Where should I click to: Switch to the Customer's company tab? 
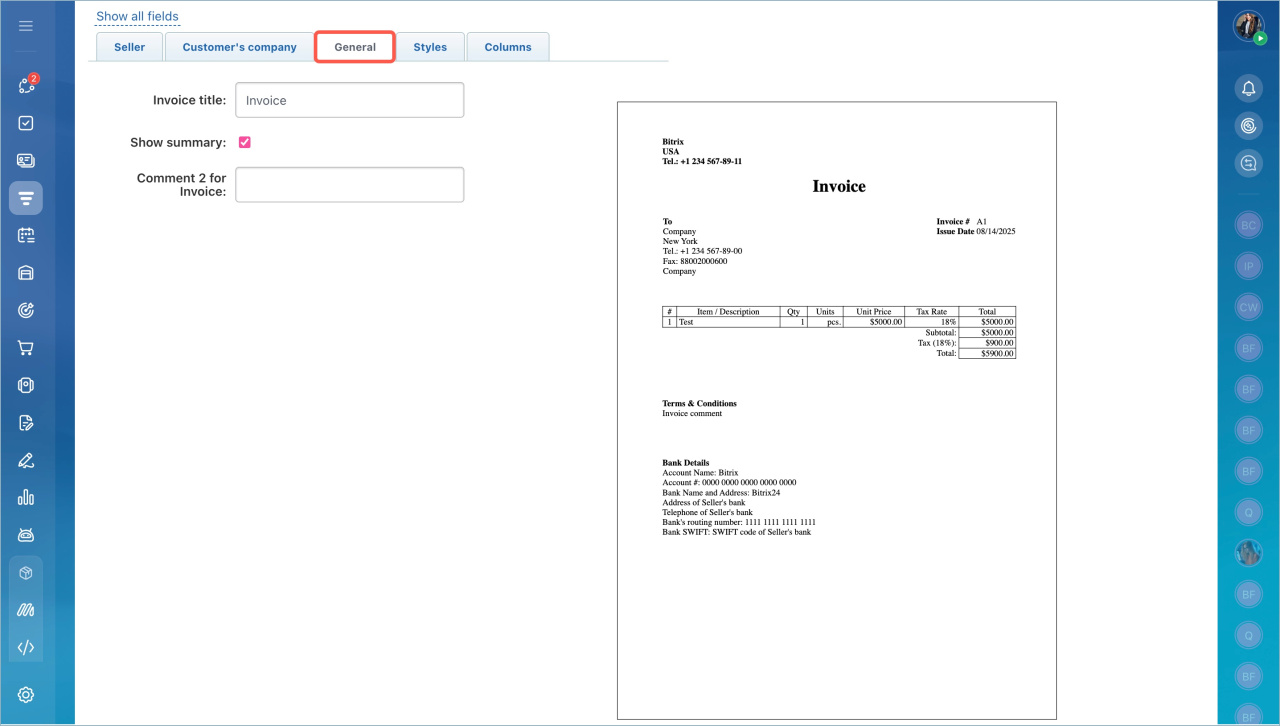pyautogui.click(x=239, y=47)
